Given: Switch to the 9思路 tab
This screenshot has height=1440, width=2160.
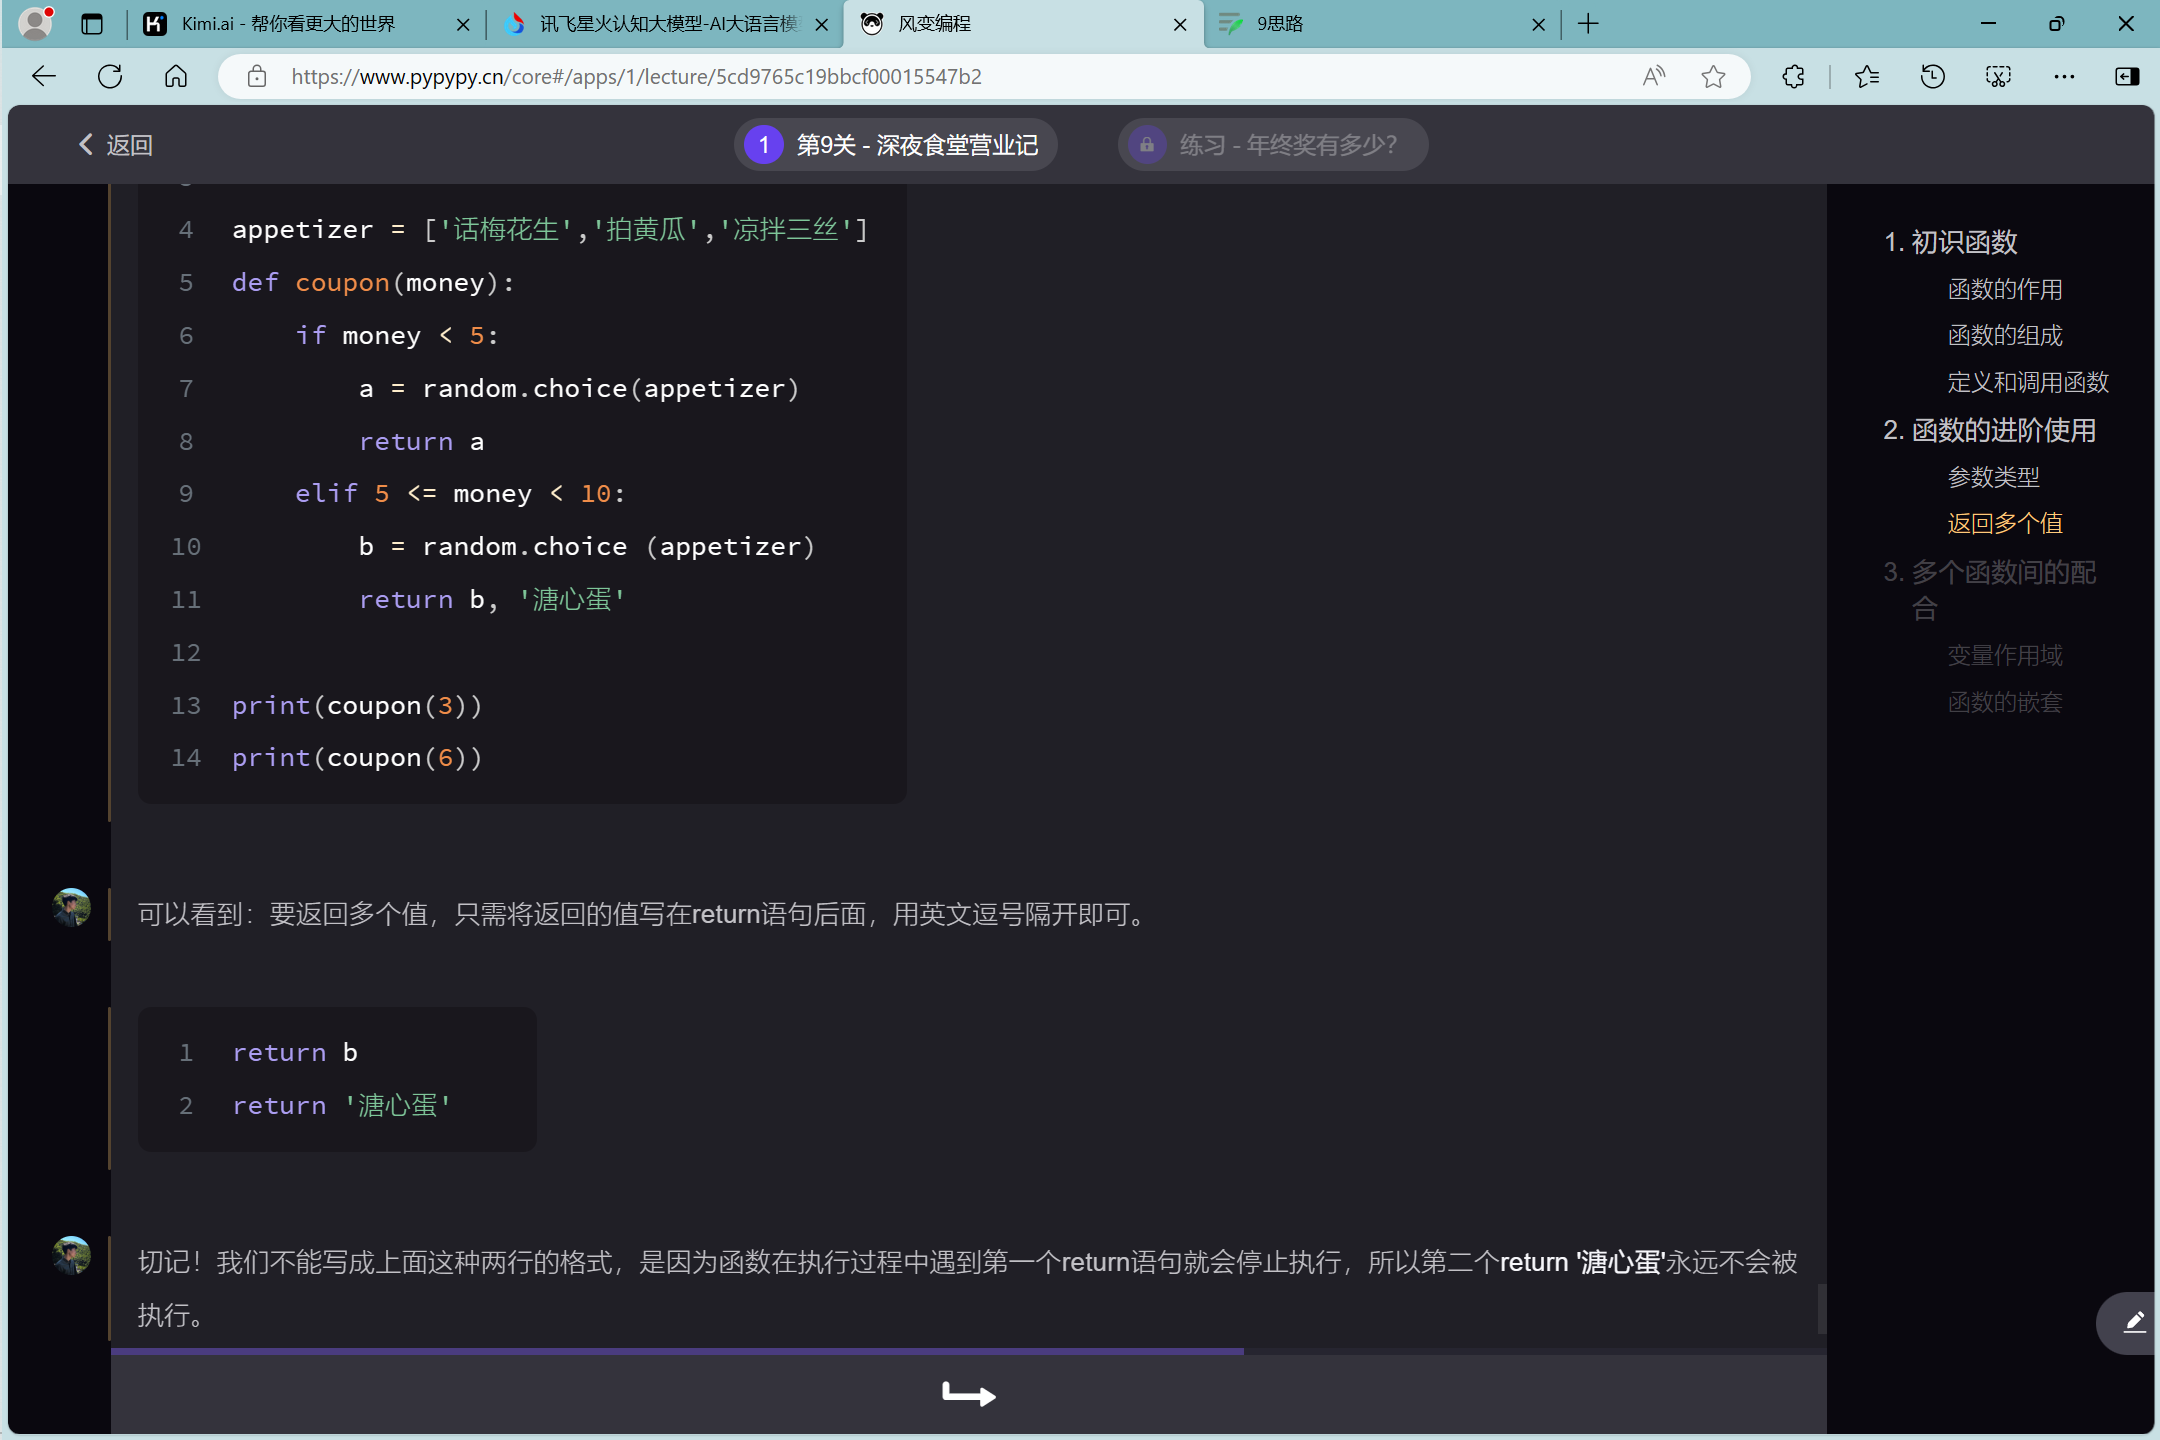Looking at the screenshot, I should click(1382, 24).
